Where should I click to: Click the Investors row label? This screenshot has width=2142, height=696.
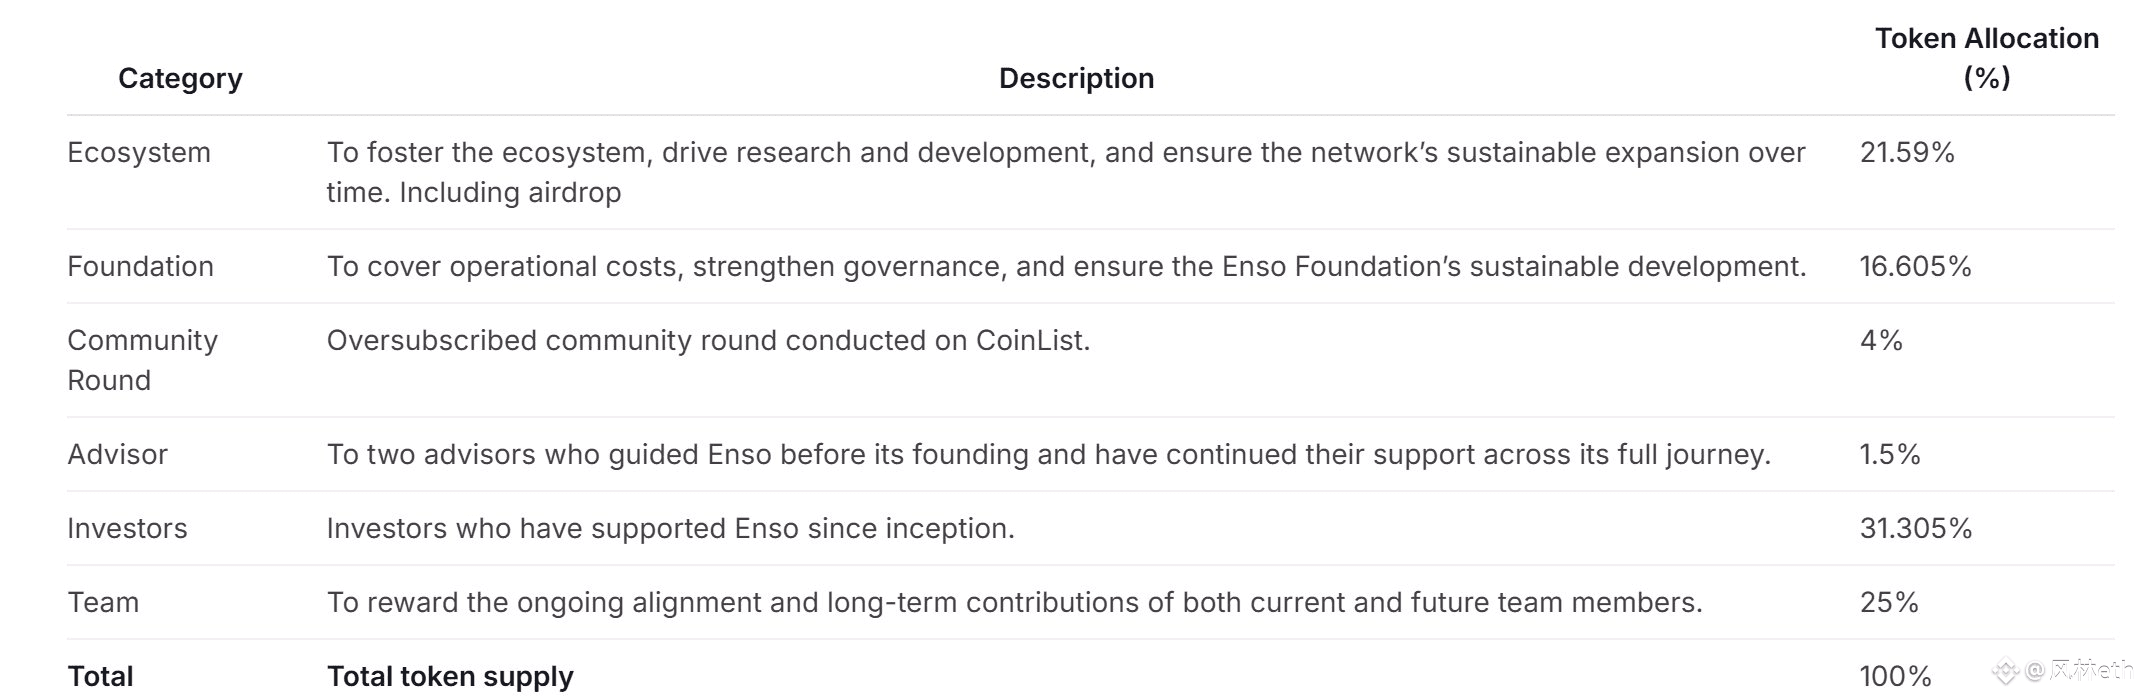click(x=127, y=528)
